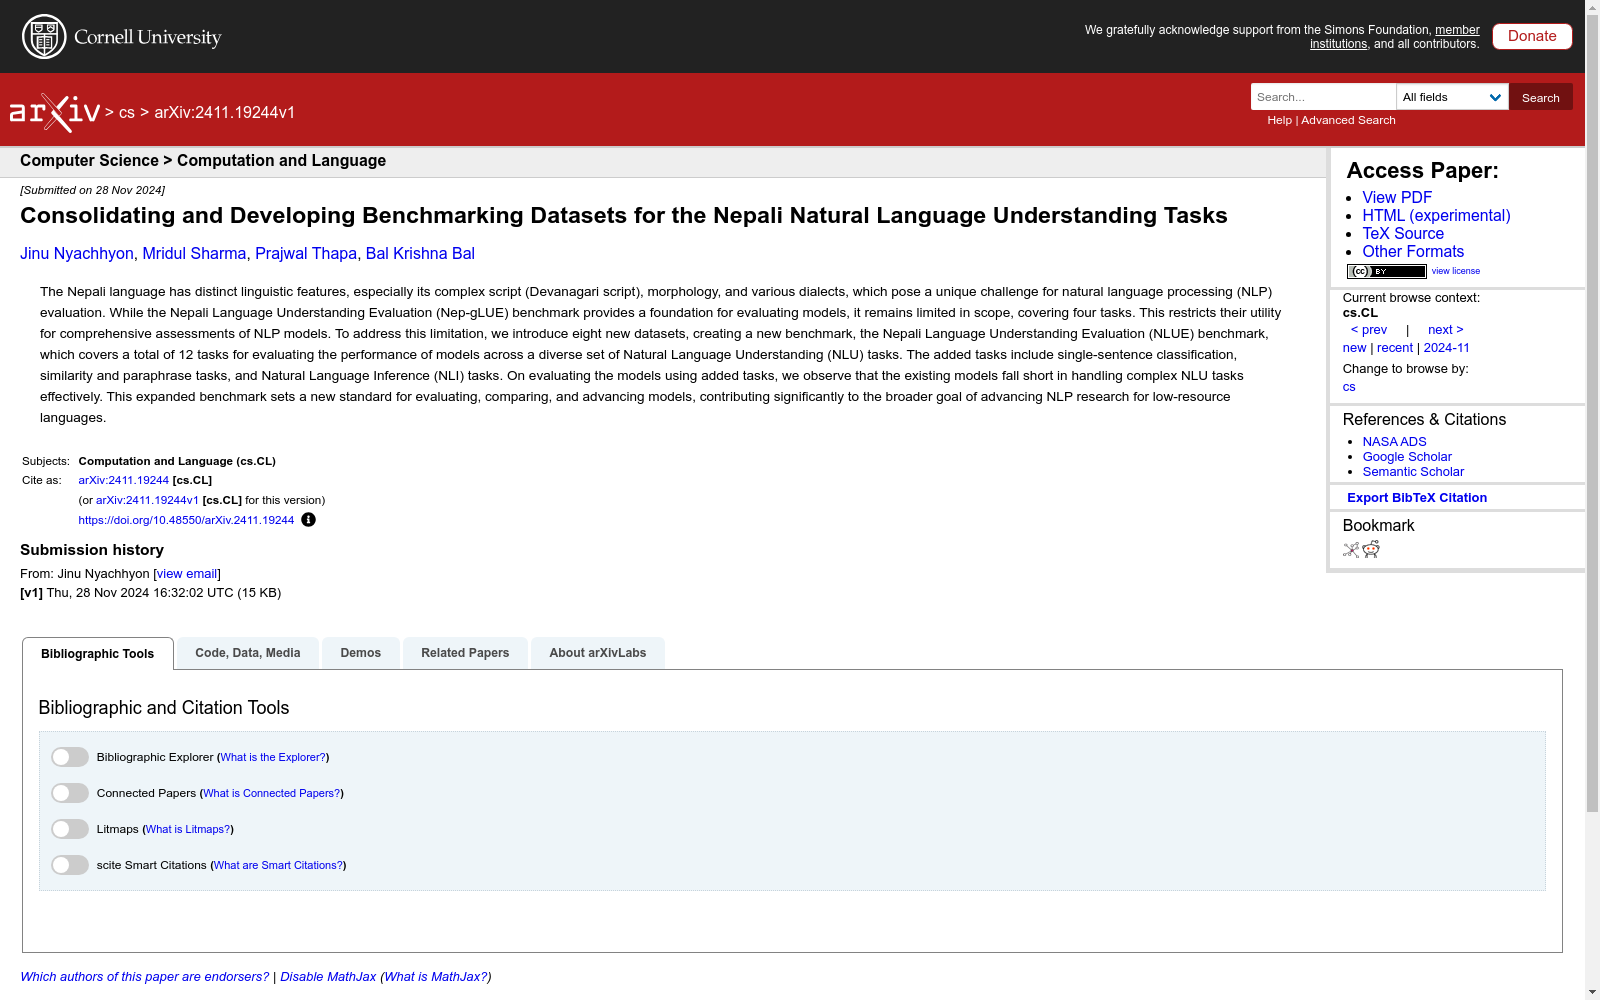Open What is Connected Papers? link
This screenshot has width=1600, height=1000.
(x=271, y=794)
